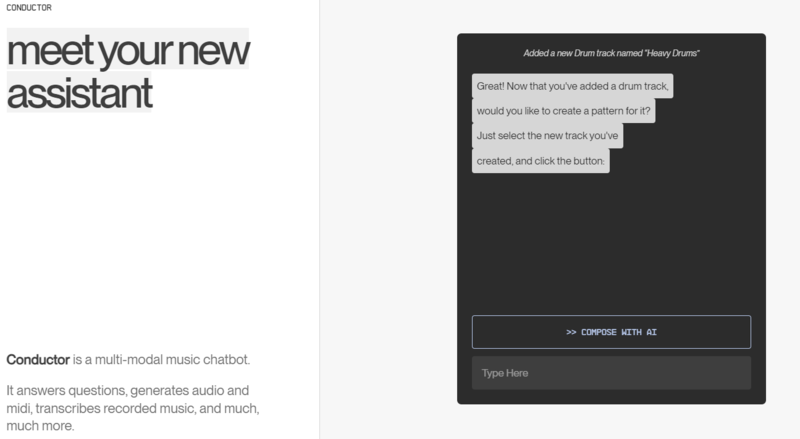Click the "Great! Now that you've added" chat bubble
The width and height of the screenshot is (800, 439).
572,86
